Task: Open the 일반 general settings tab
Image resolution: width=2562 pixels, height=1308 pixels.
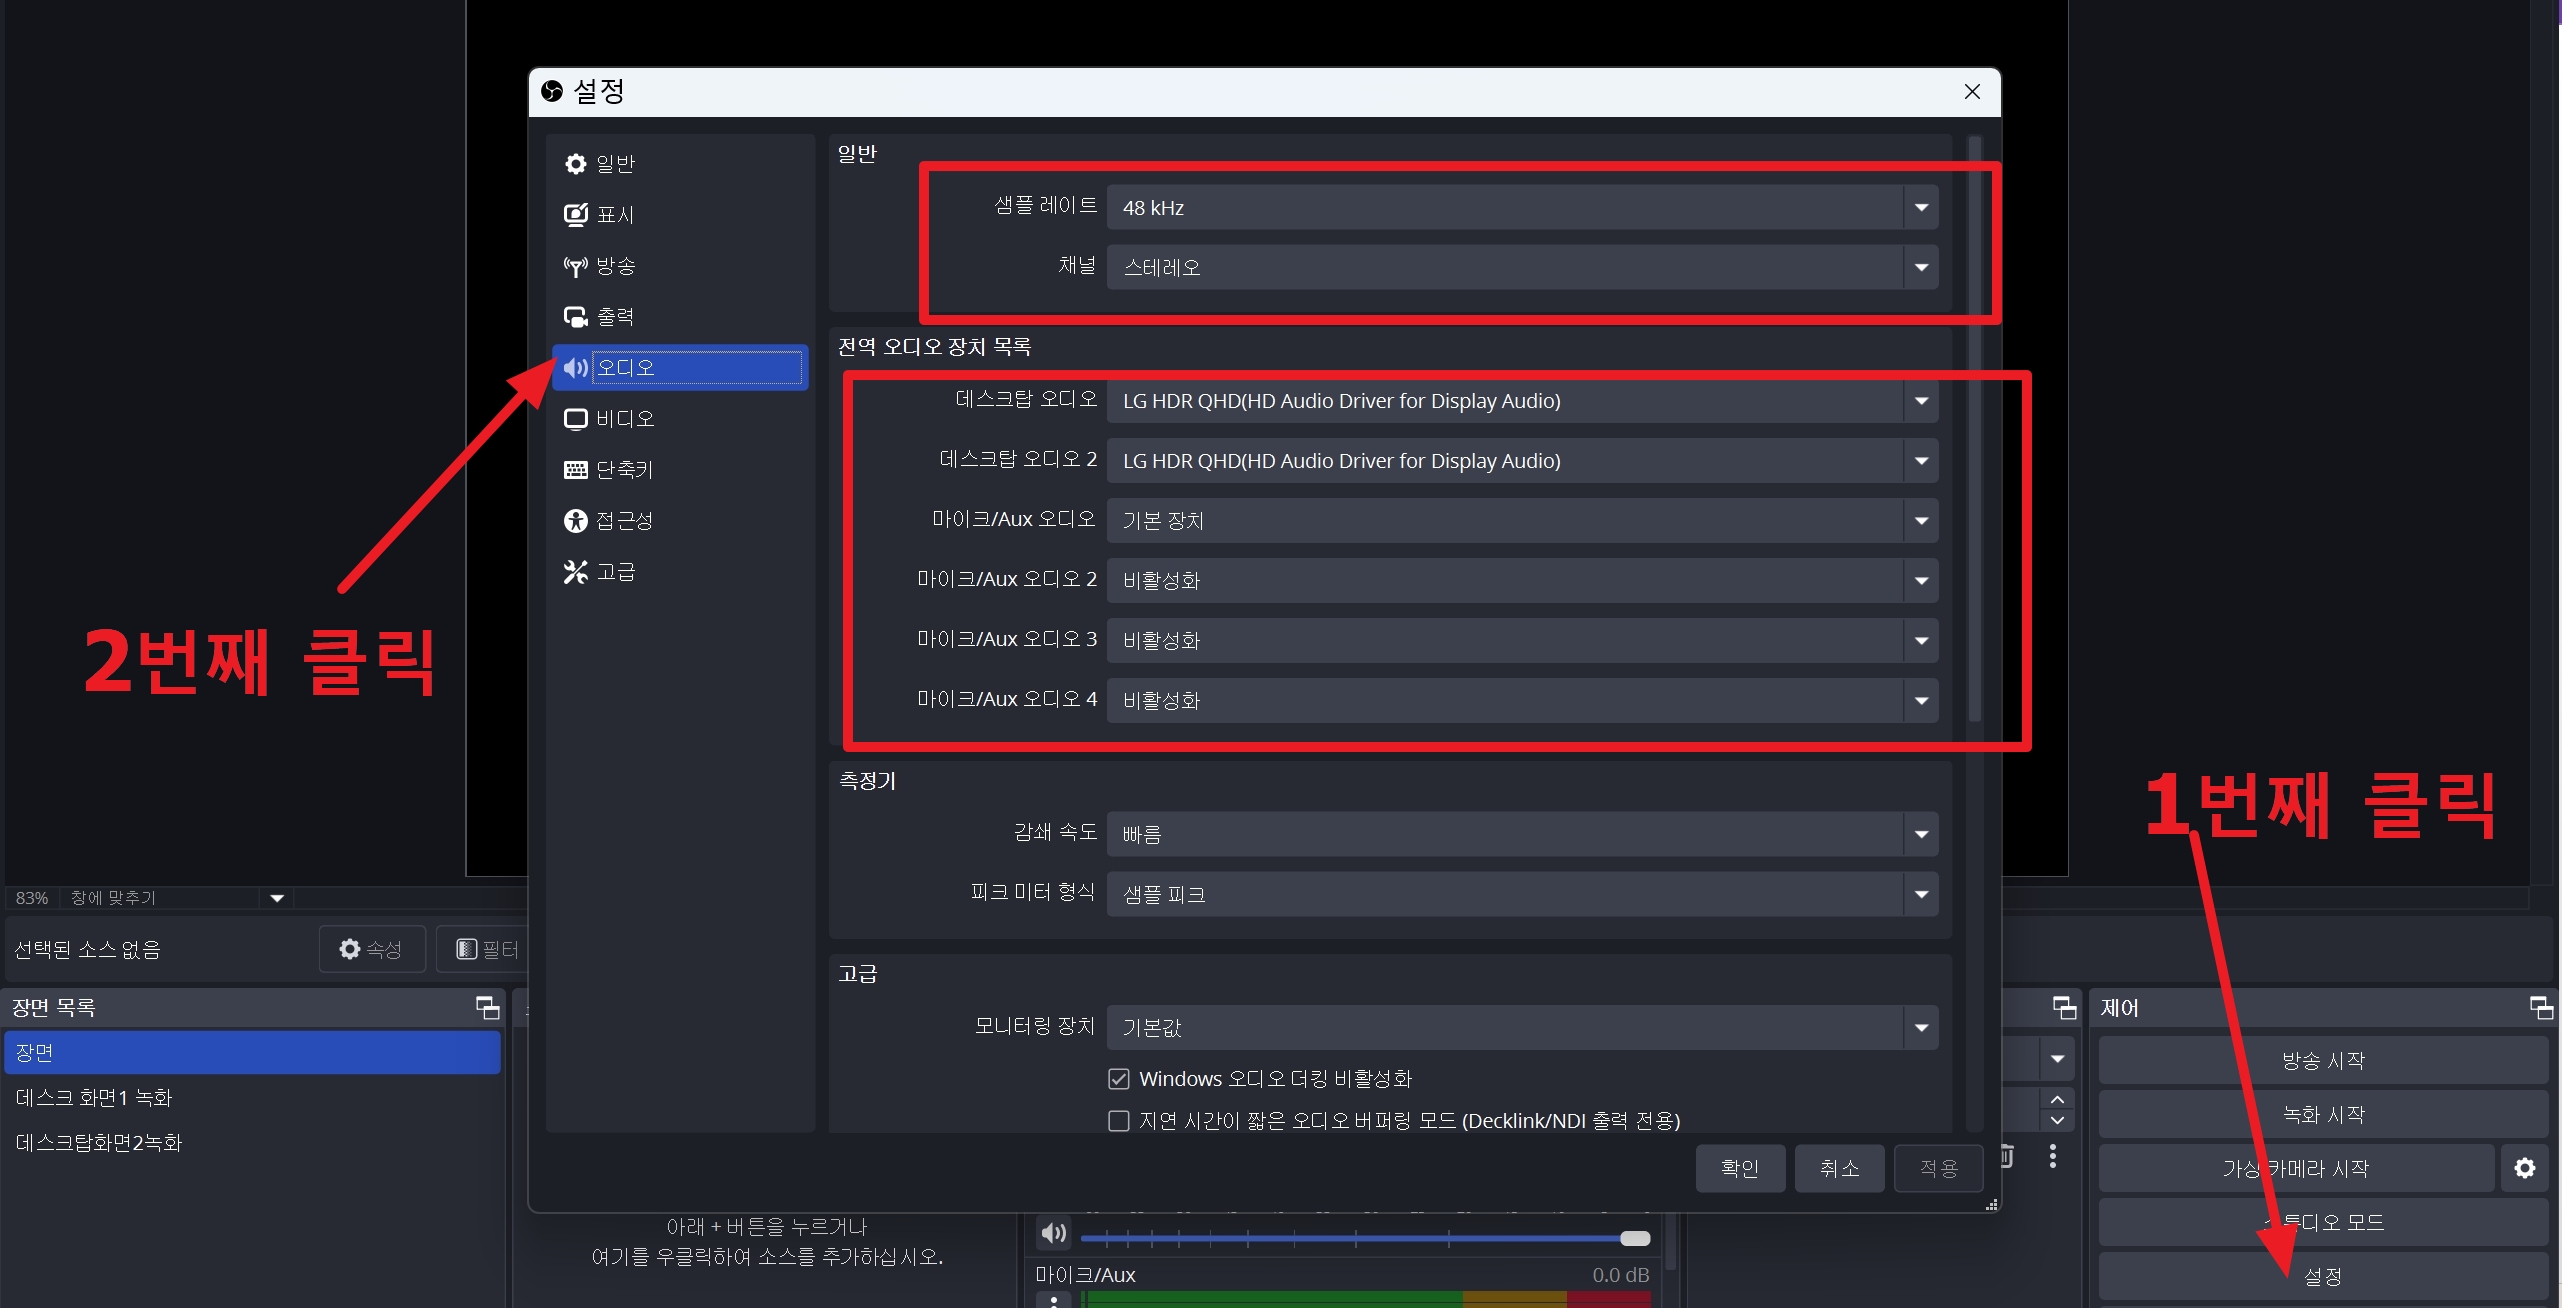Action: (614, 164)
